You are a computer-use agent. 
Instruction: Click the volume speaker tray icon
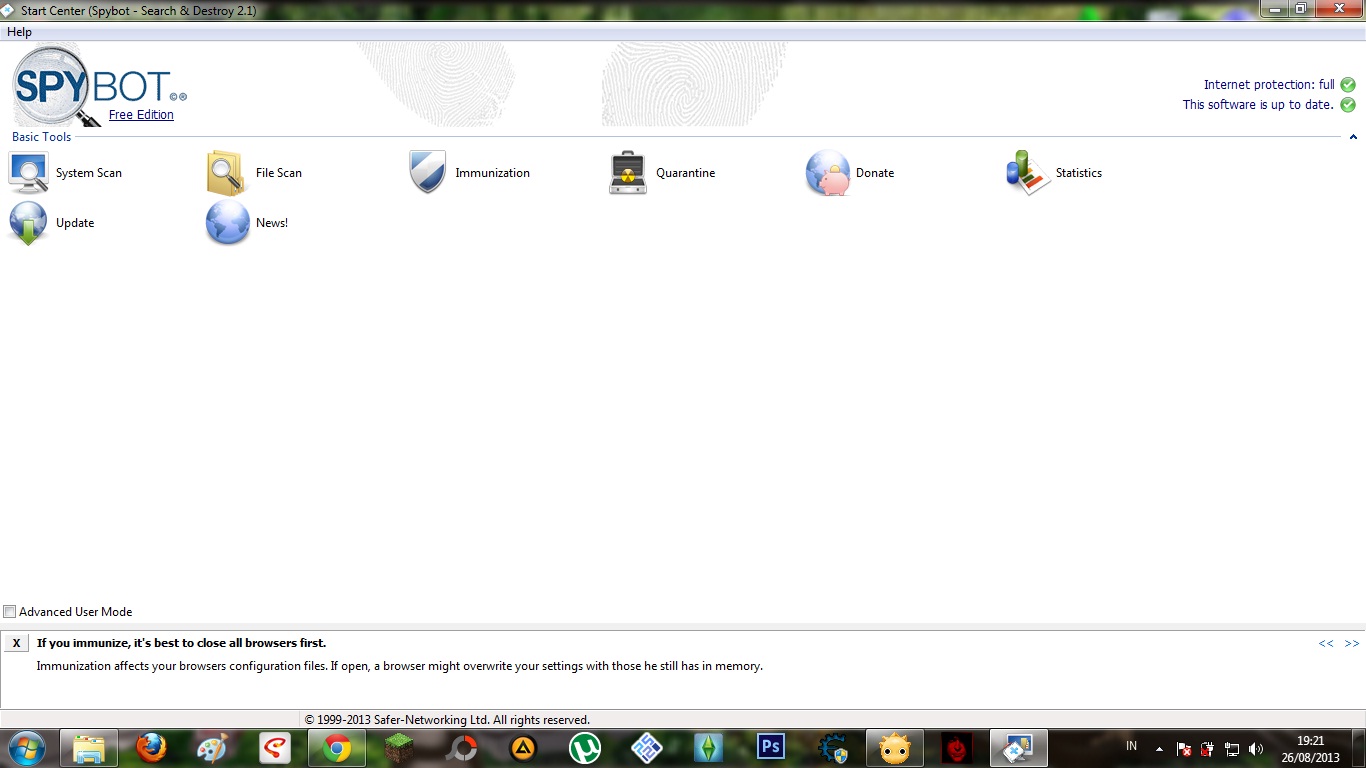point(1256,748)
